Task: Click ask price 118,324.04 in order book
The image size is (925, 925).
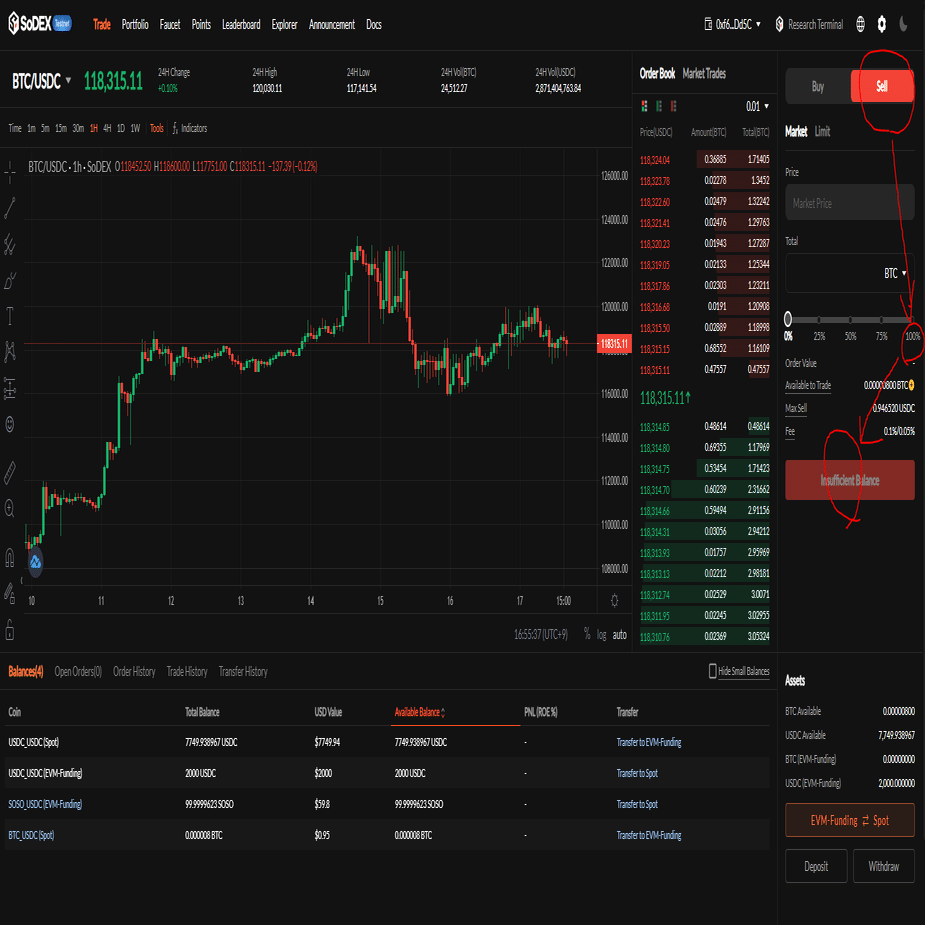Action: point(655,160)
